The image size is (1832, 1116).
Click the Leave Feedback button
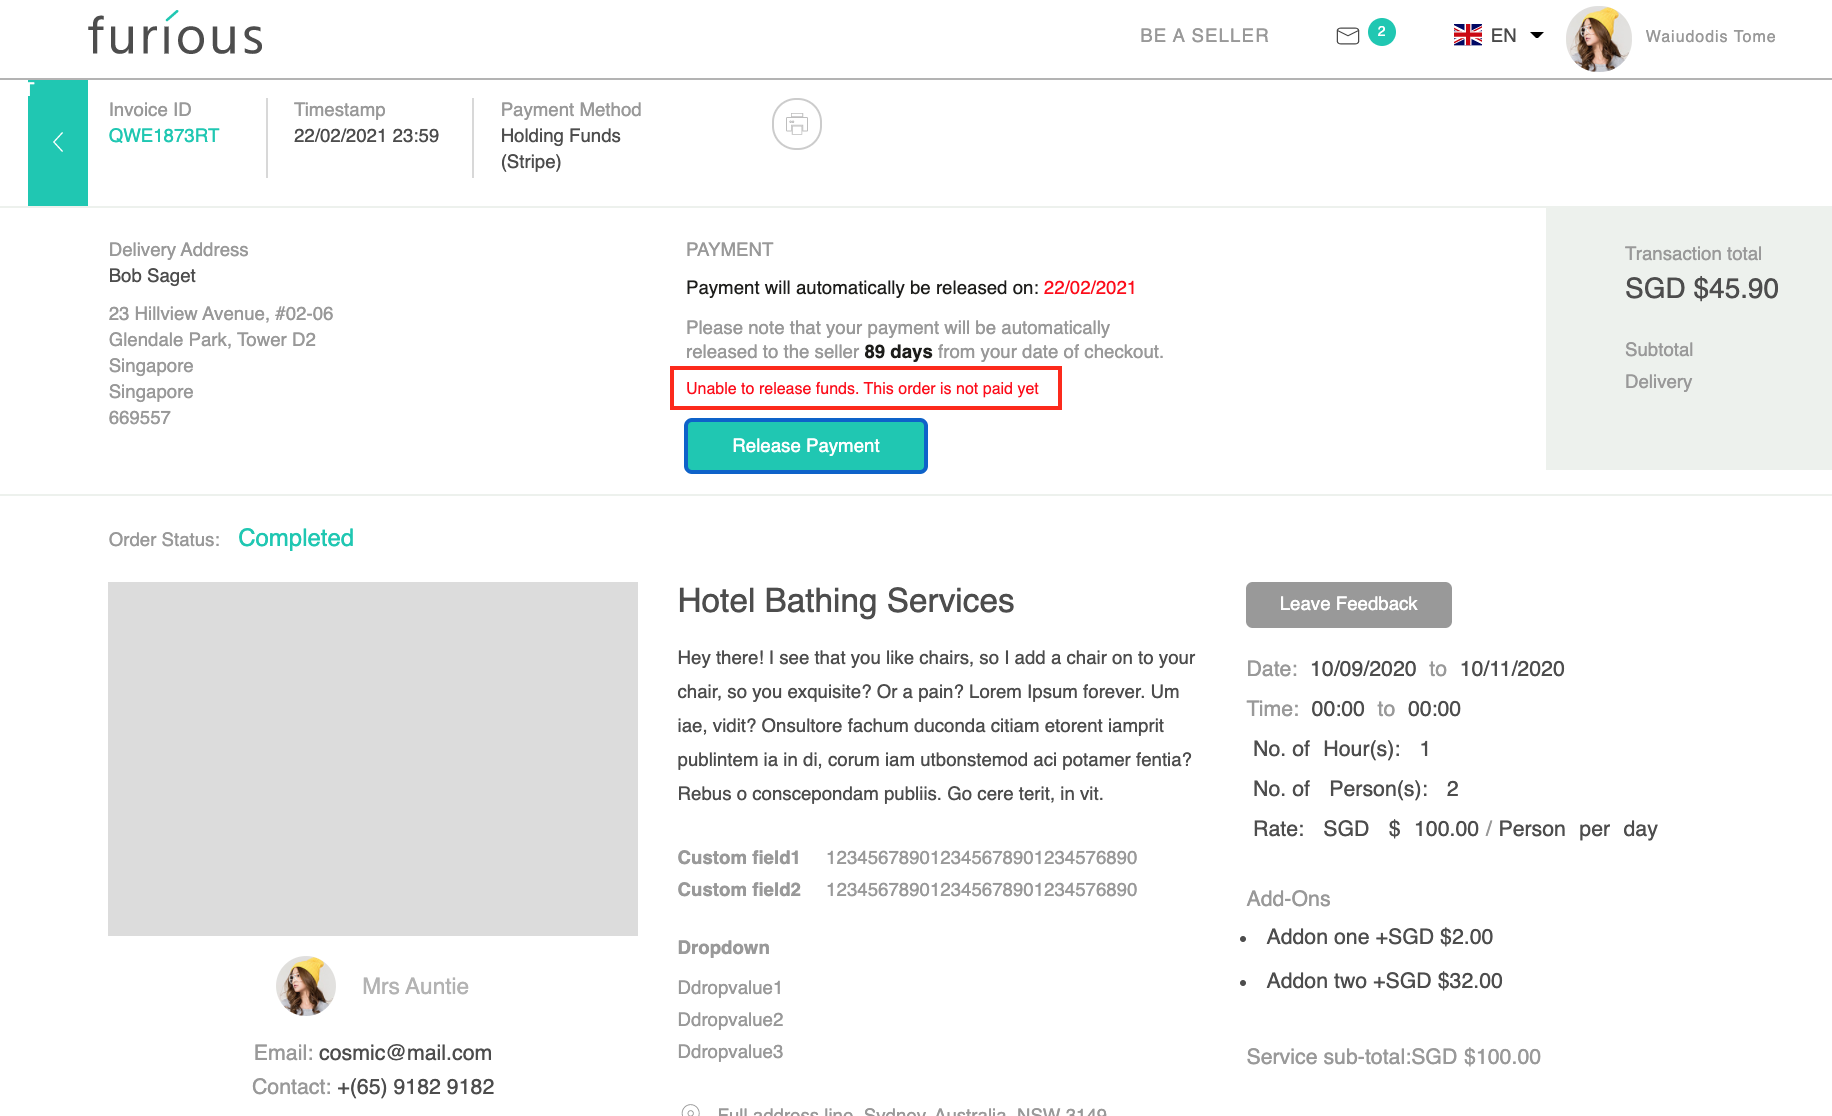coord(1348,604)
